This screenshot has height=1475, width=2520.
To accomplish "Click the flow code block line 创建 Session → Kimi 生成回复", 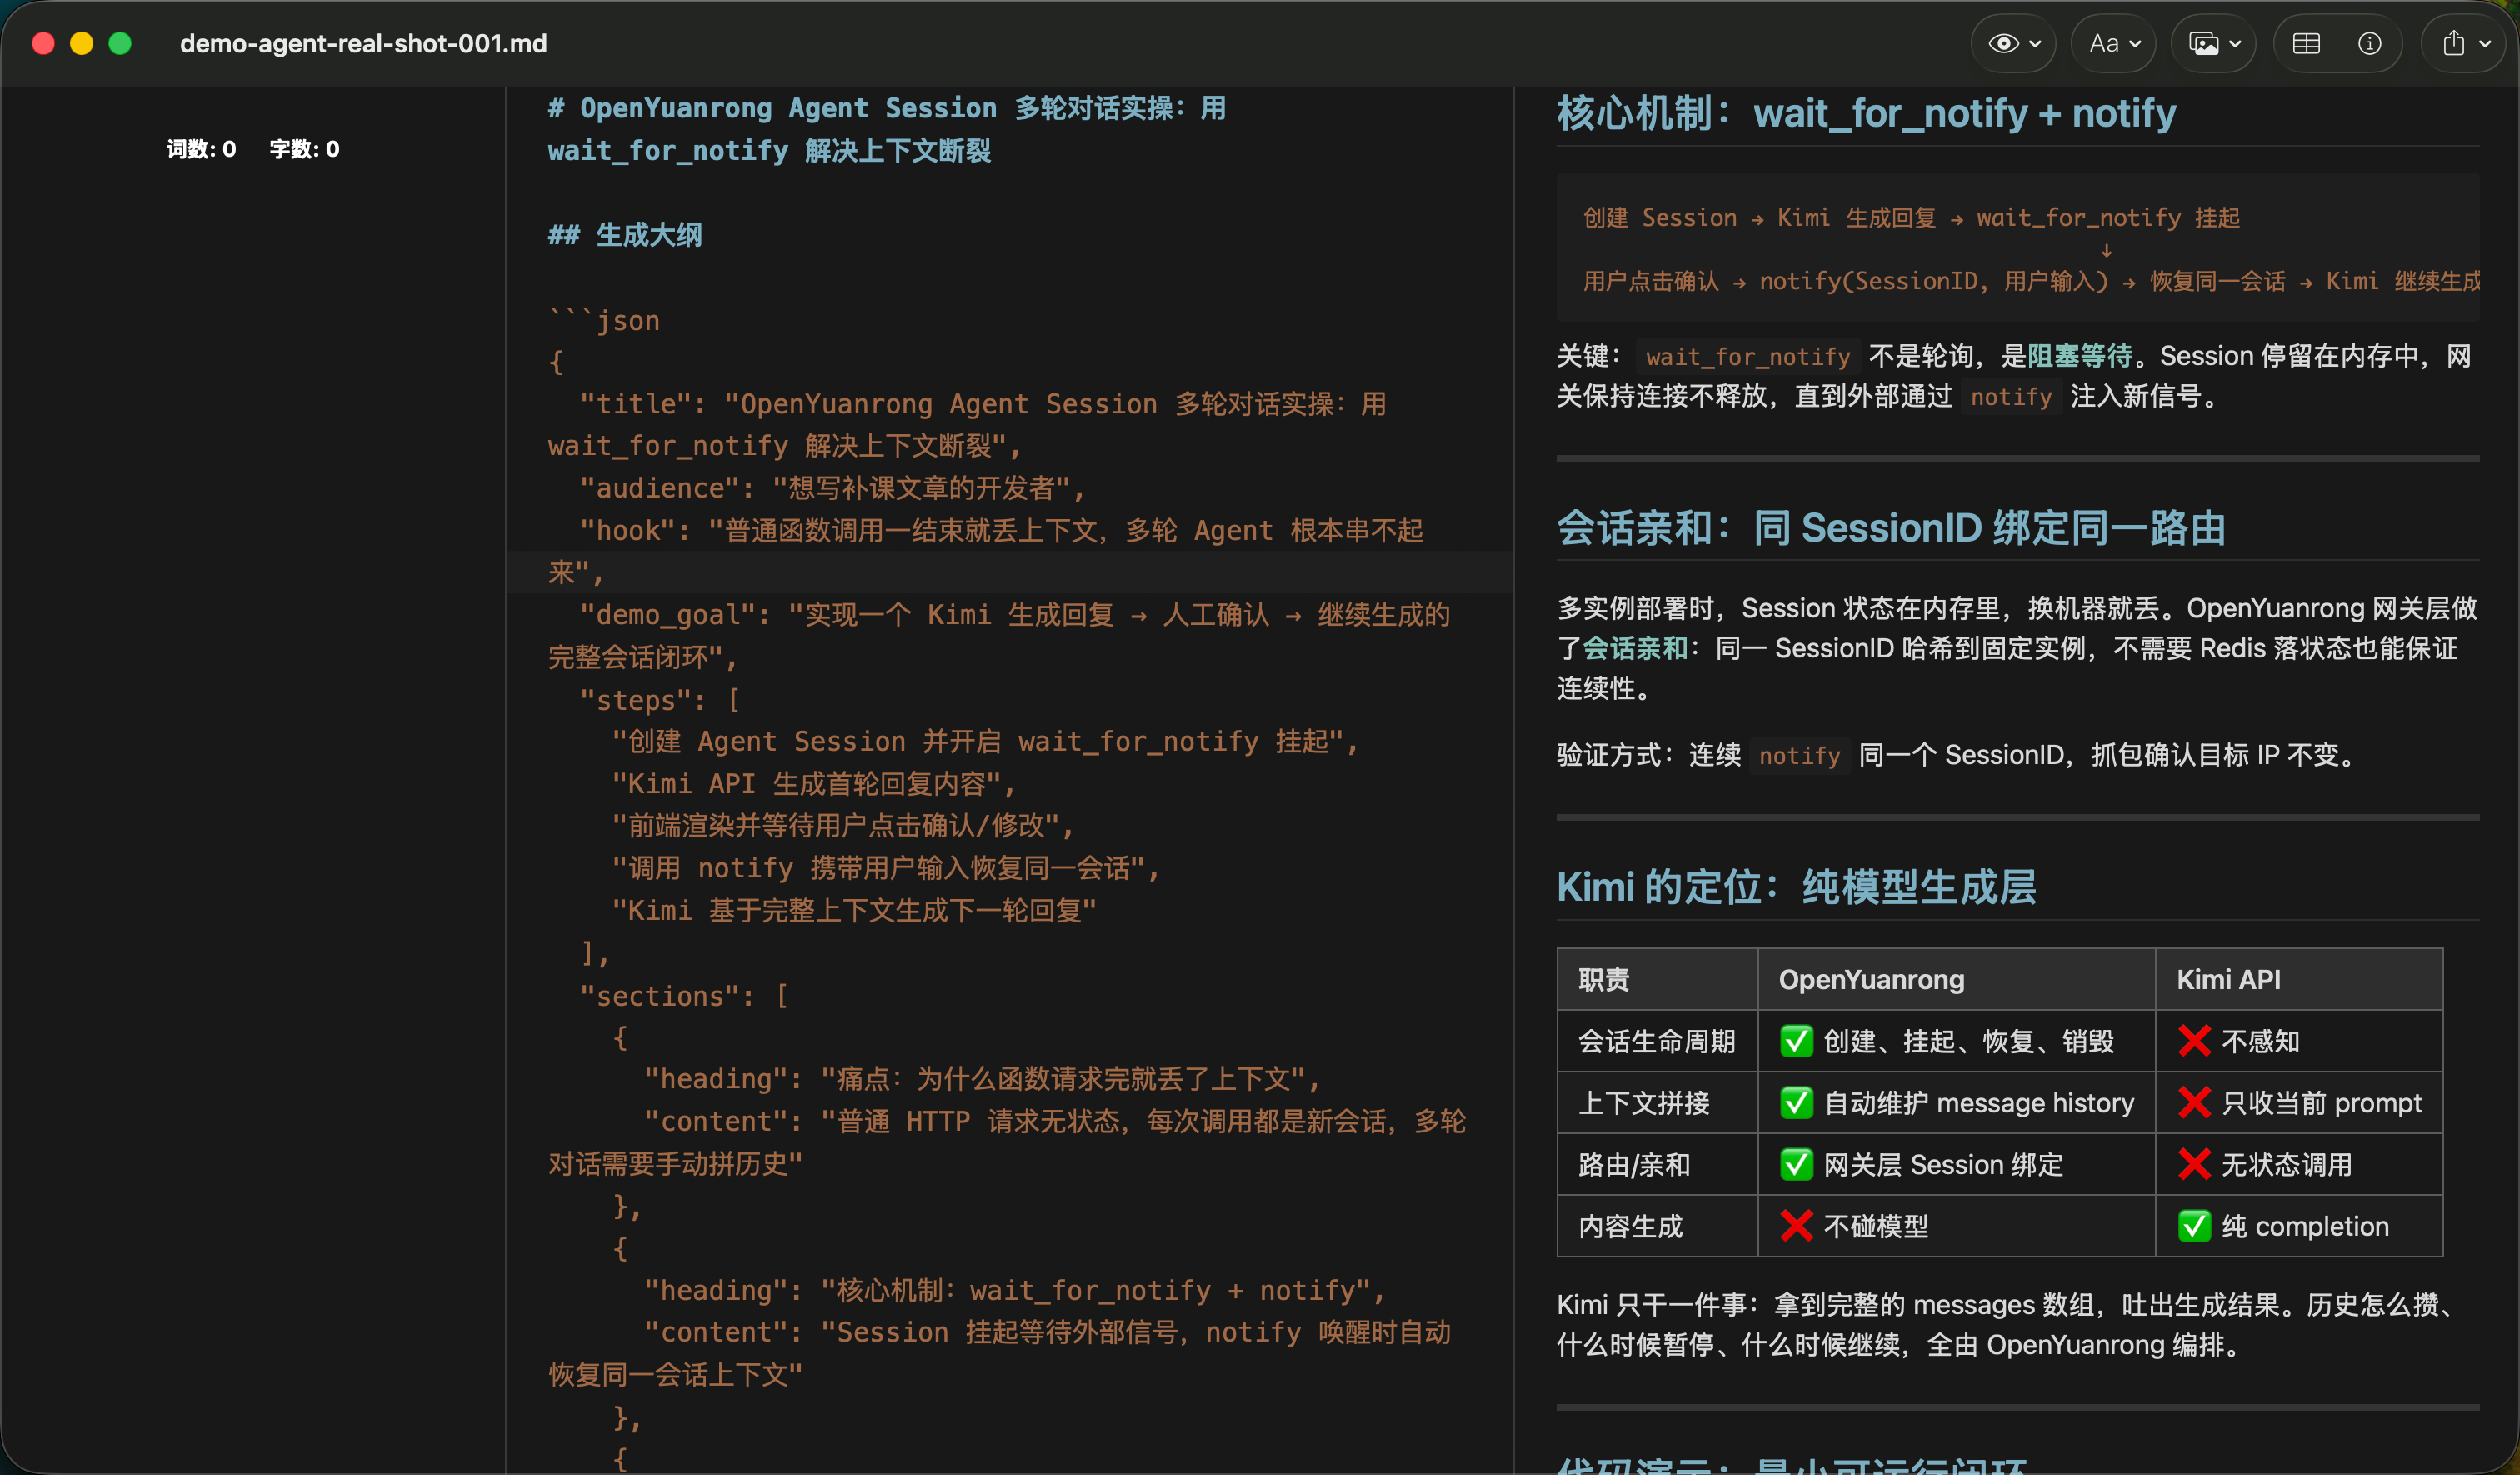I will click(1911, 218).
